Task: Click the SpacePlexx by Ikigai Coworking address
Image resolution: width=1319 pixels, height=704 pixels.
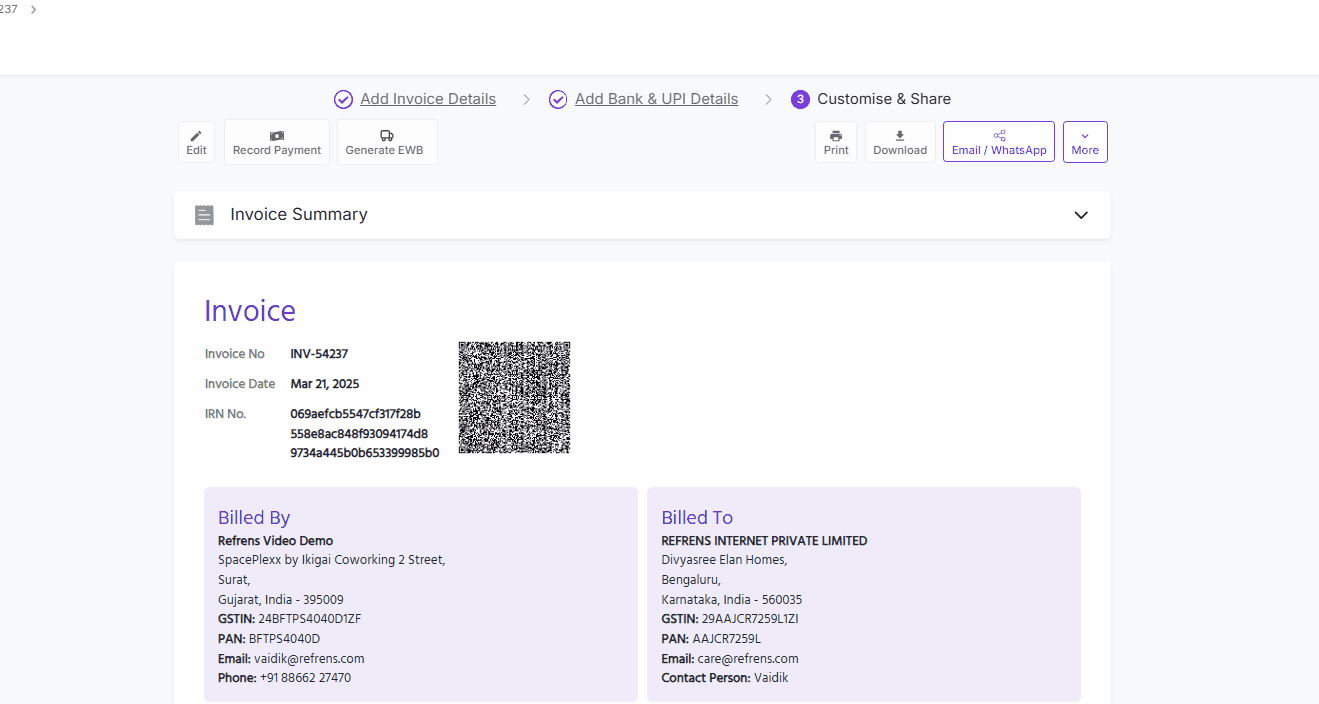Action: [x=332, y=560]
